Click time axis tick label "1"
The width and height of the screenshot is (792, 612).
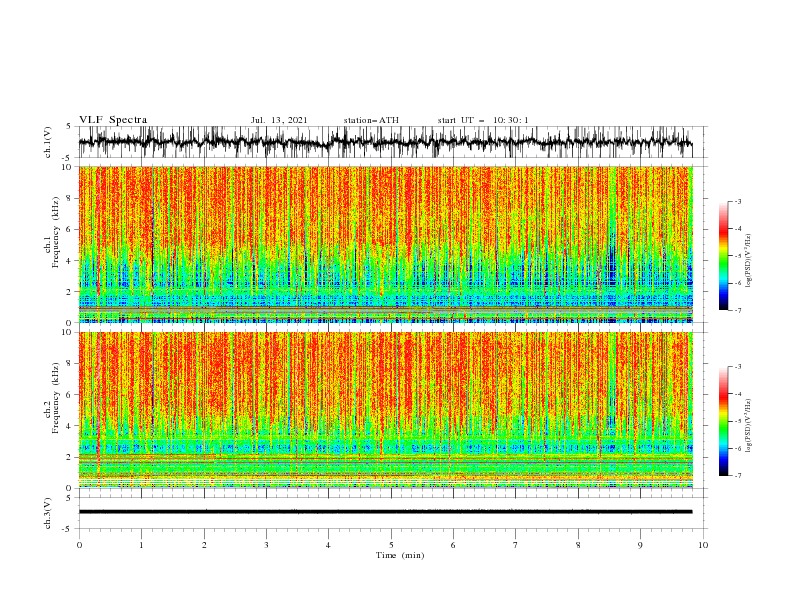click(141, 545)
